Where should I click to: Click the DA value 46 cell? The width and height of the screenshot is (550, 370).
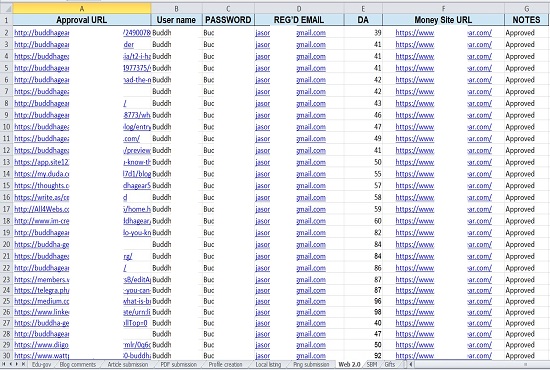click(363, 115)
